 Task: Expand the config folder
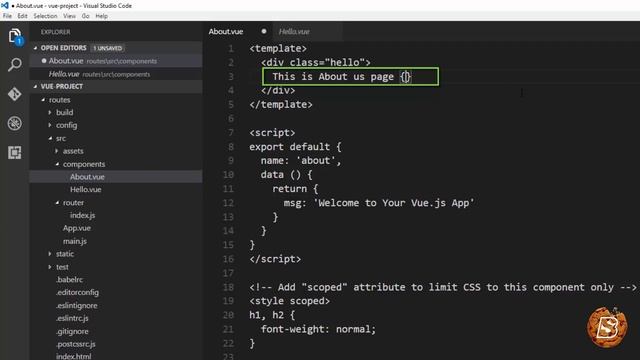[x=50, y=125]
